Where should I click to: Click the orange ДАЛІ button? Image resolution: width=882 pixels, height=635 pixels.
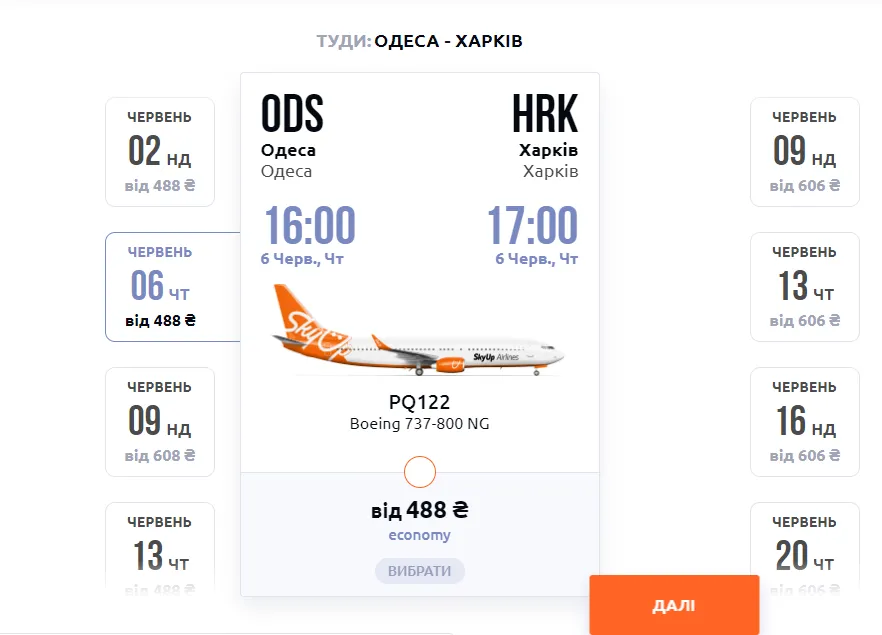(x=673, y=605)
